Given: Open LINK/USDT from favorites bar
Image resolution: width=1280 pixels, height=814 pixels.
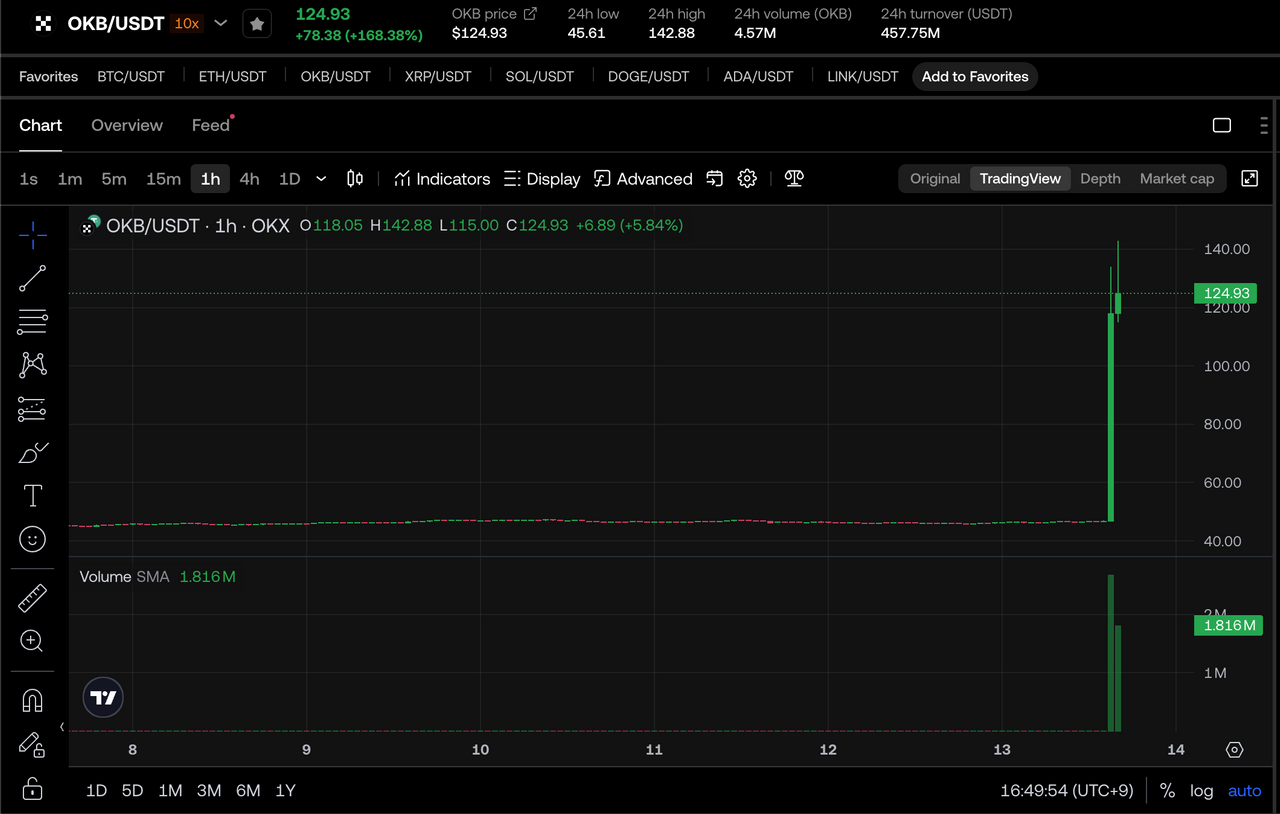Looking at the screenshot, I should tap(863, 76).
